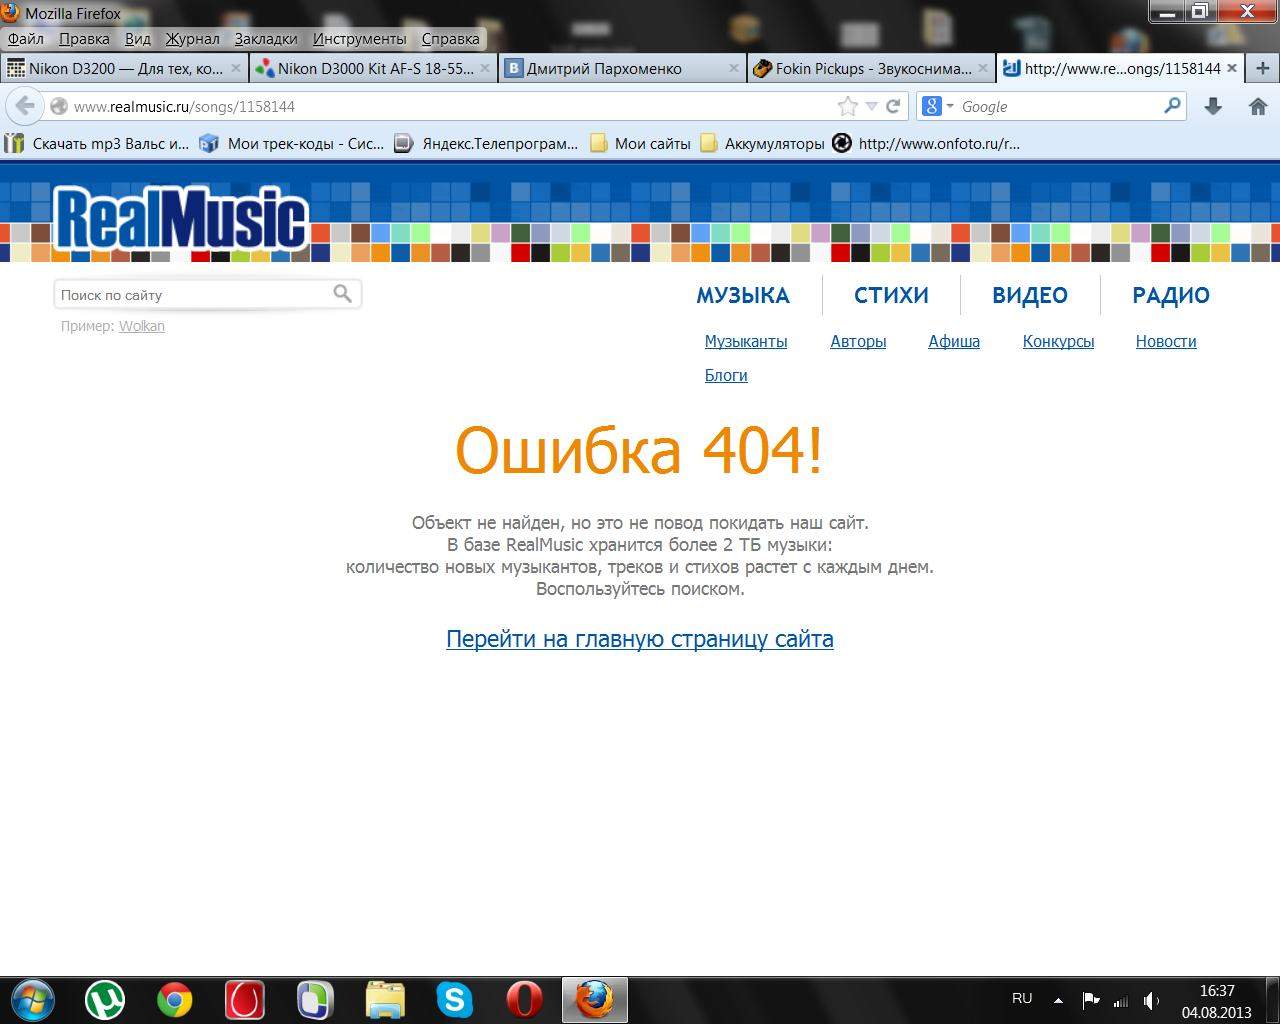Image resolution: width=1280 pixels, height=1024 pixels.
Task: Reload the page with the refresh icon
Action: click(893, 106)
